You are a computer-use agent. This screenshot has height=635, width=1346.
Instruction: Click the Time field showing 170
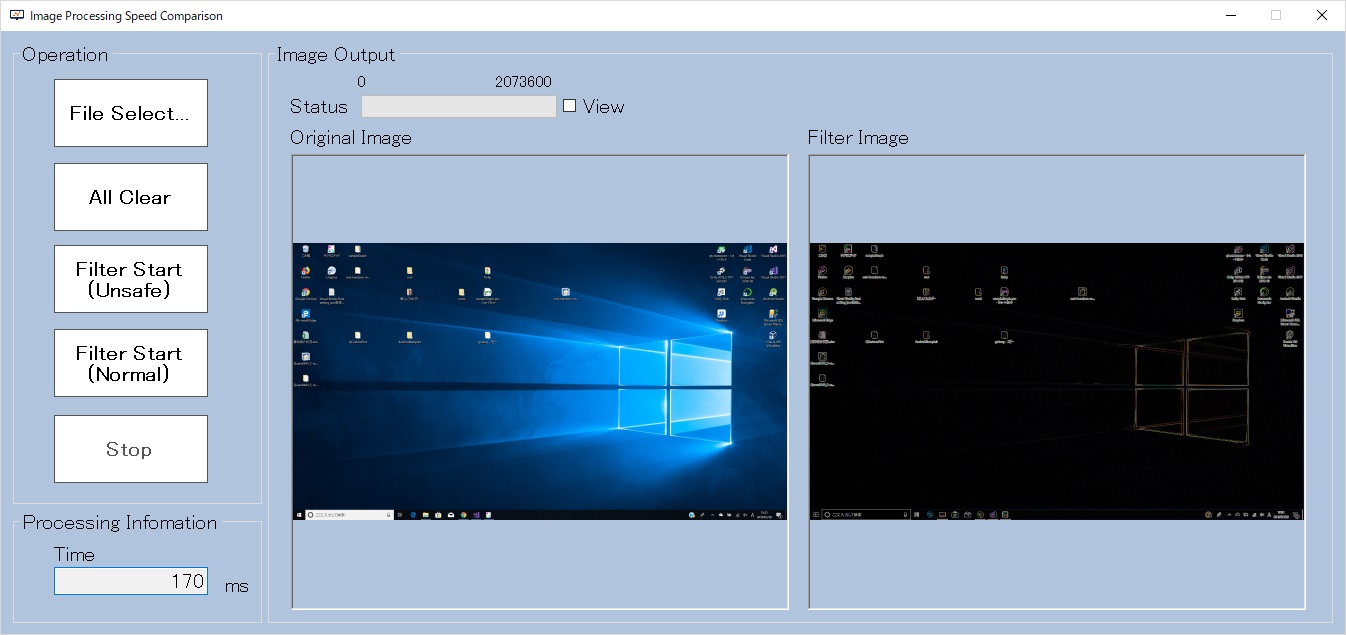130,581
